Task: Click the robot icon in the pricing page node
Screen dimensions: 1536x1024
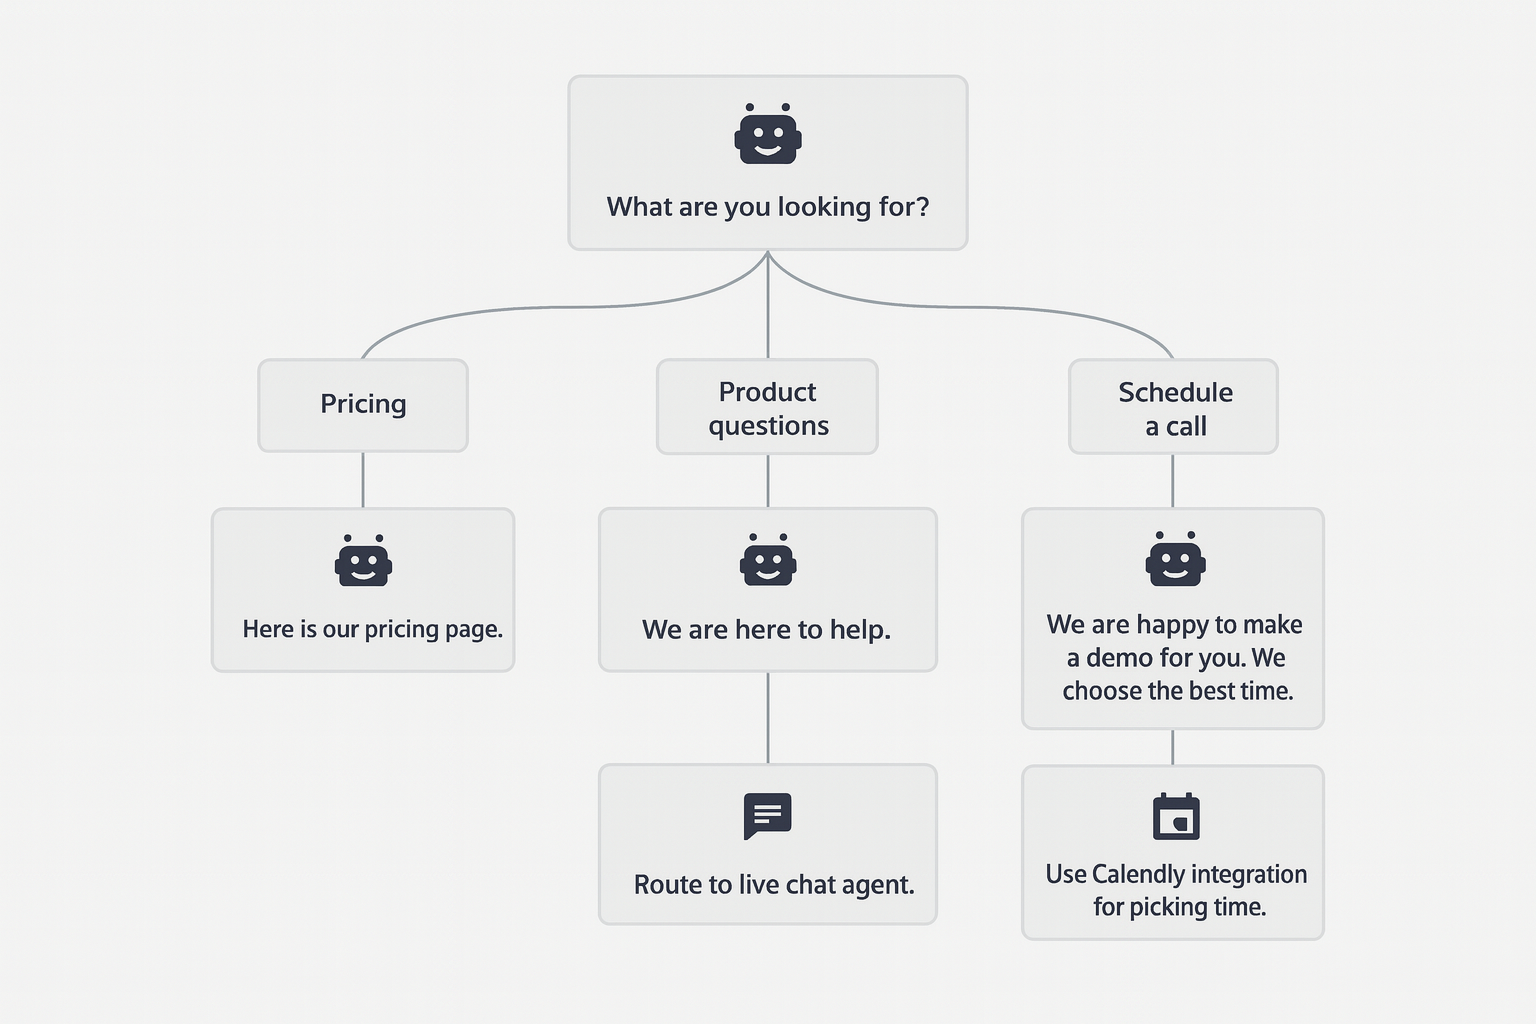Action: [363, 560]
